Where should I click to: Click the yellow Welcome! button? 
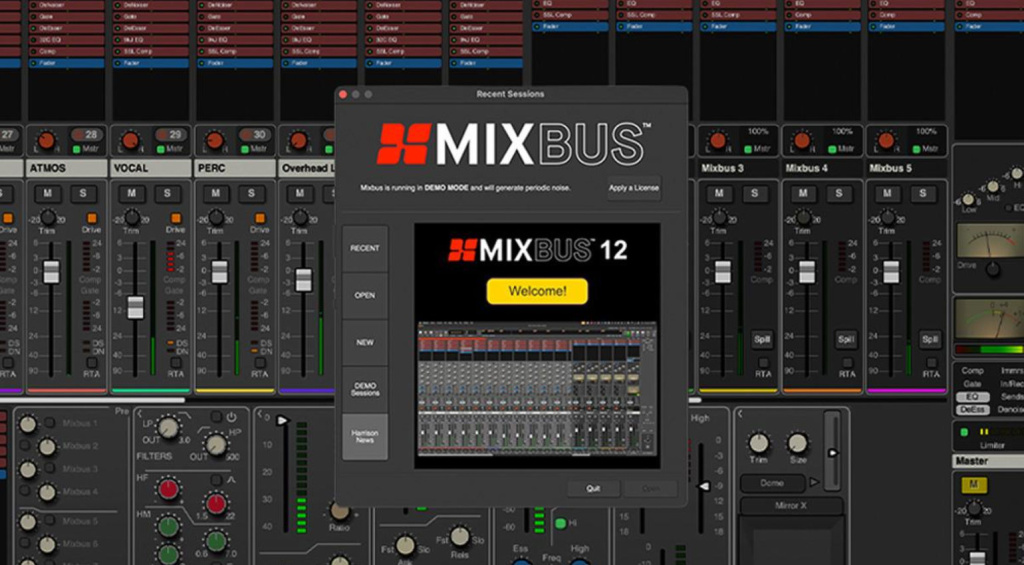537,291
